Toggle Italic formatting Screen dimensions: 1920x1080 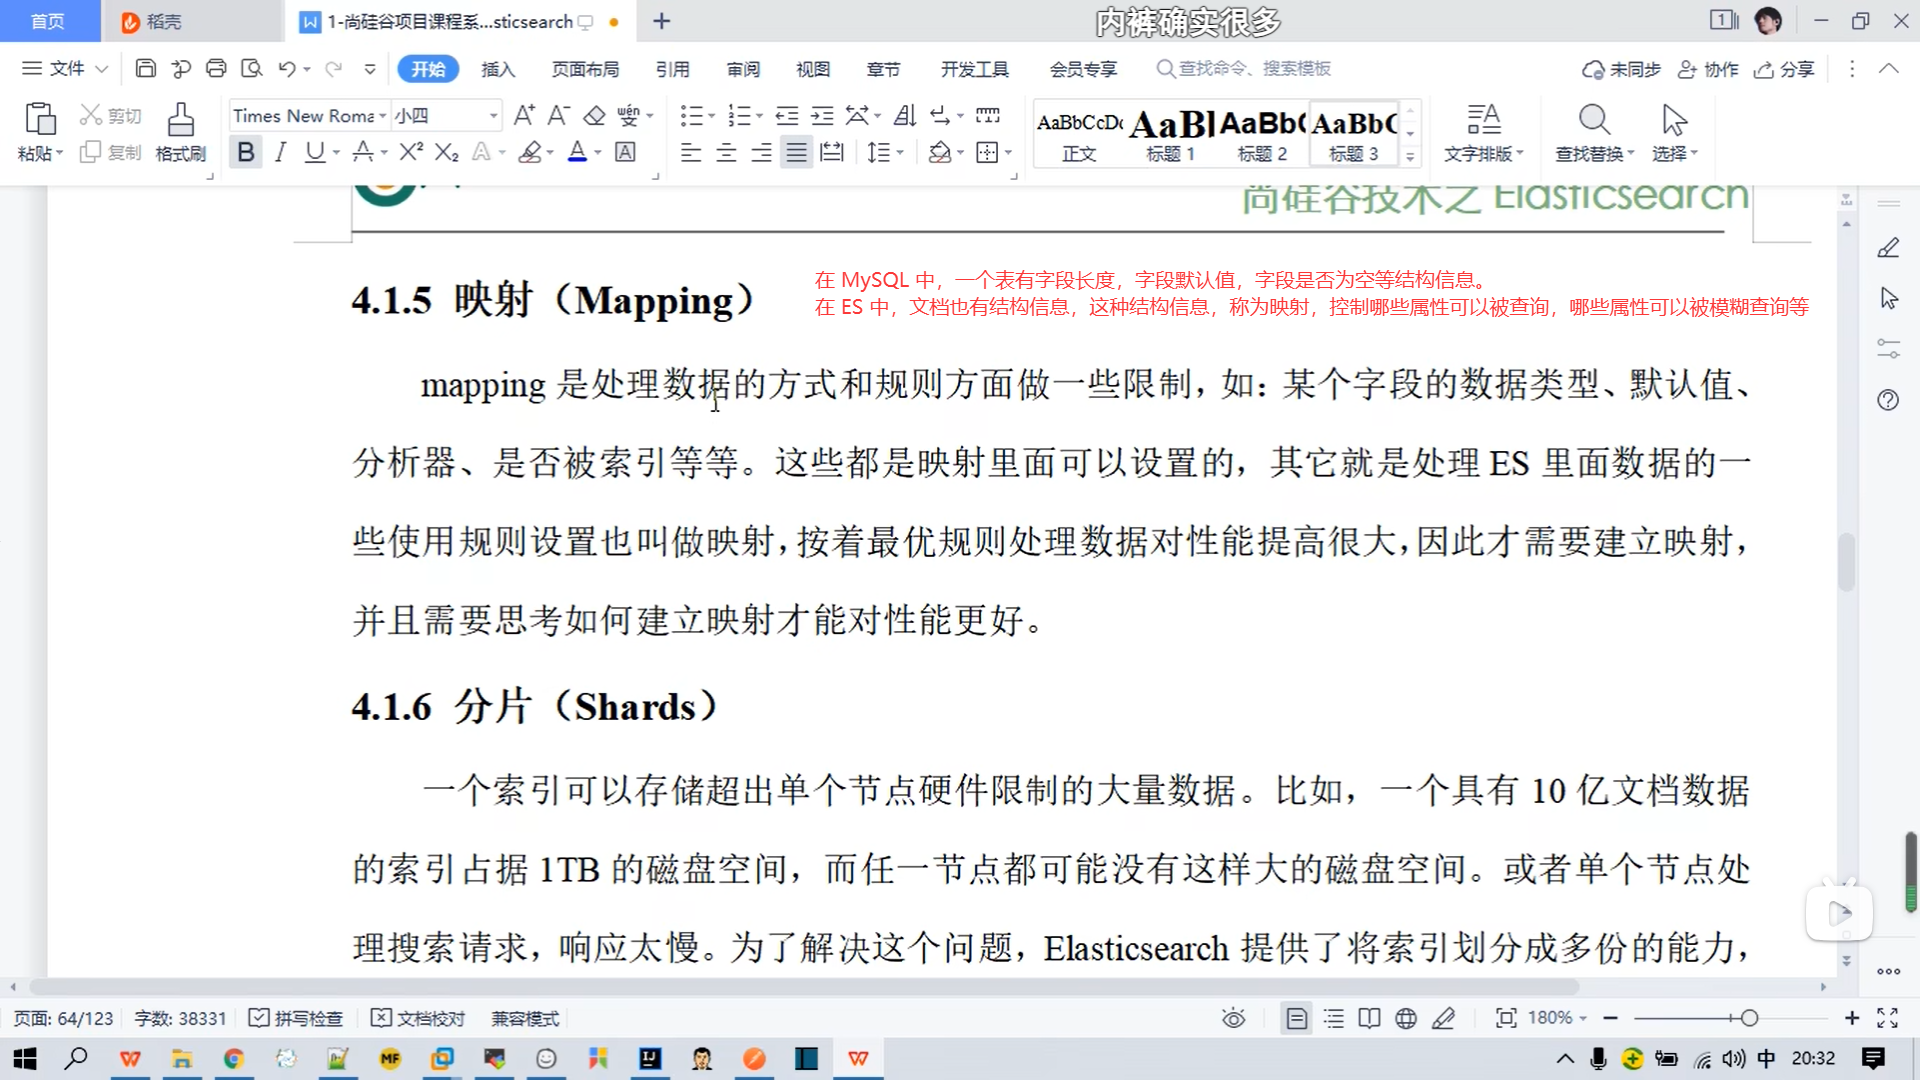coord(280,152)
